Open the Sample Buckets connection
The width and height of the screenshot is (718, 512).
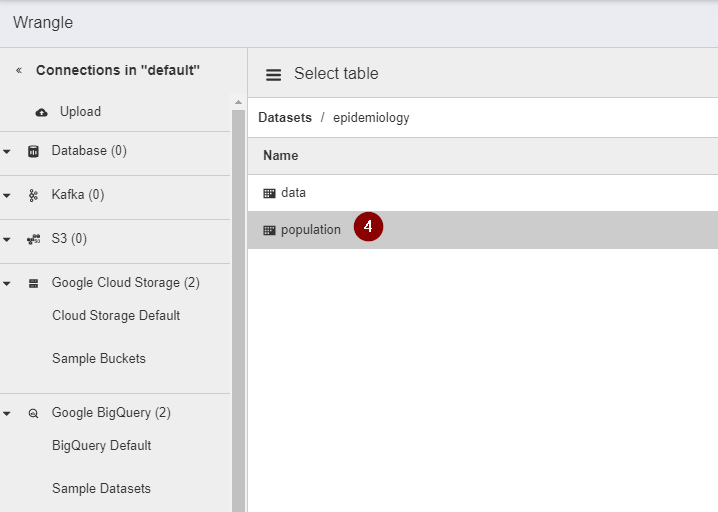[99, 359]
